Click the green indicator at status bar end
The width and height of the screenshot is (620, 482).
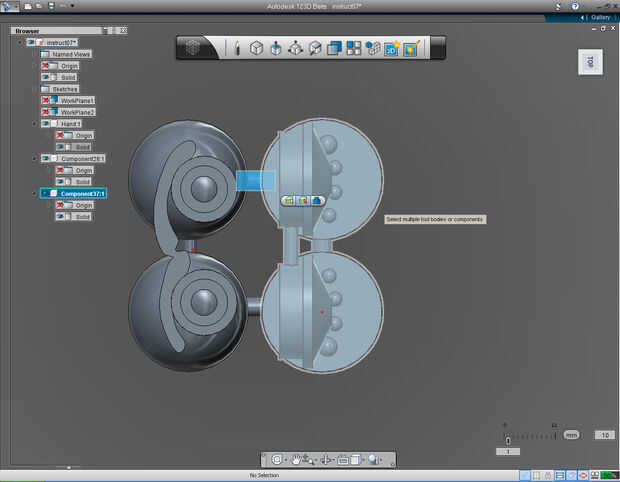(x=609, y=475)
